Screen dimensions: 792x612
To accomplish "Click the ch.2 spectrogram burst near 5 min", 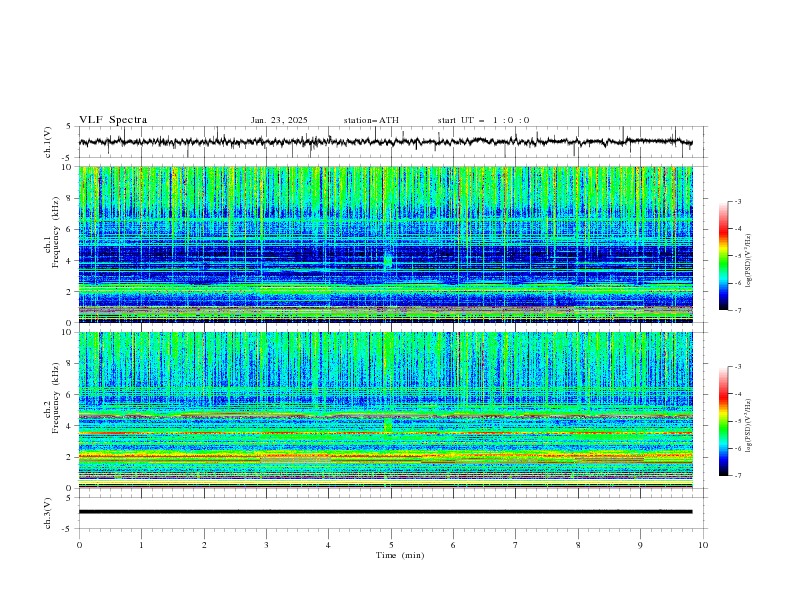I will [x=388, y=425].
